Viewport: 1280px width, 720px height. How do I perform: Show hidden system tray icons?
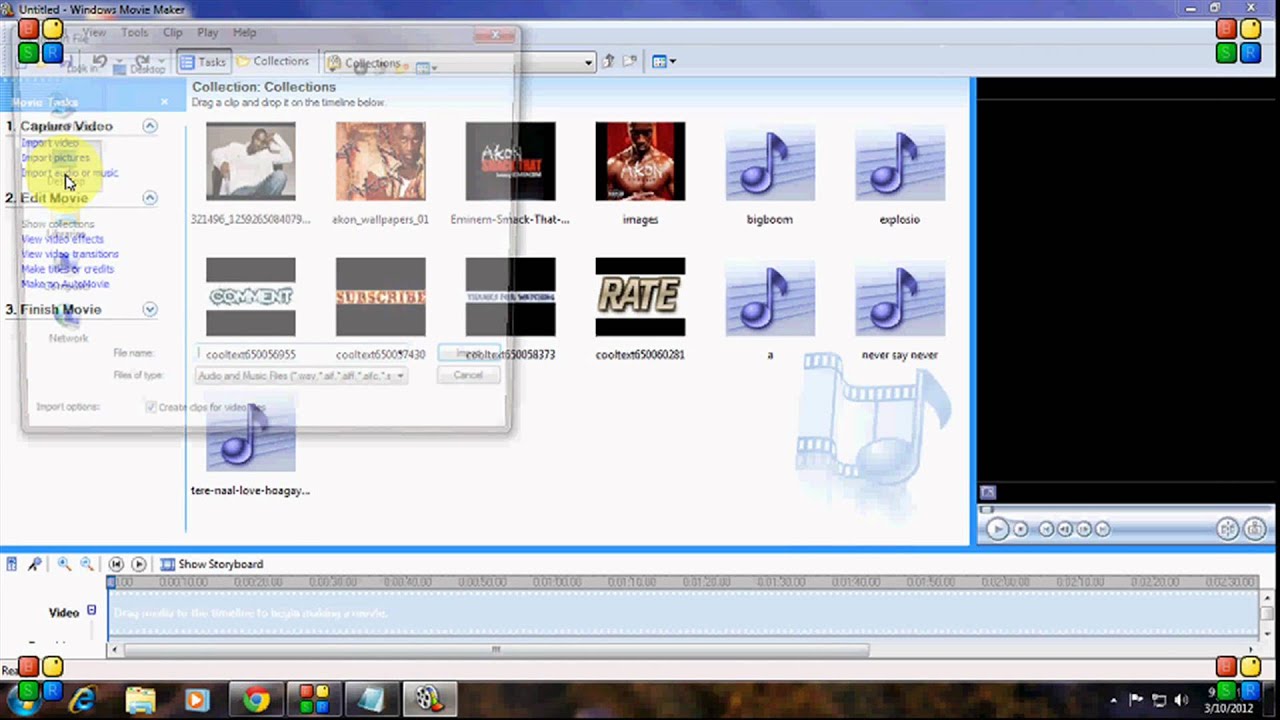click(x=1114, y=700)
